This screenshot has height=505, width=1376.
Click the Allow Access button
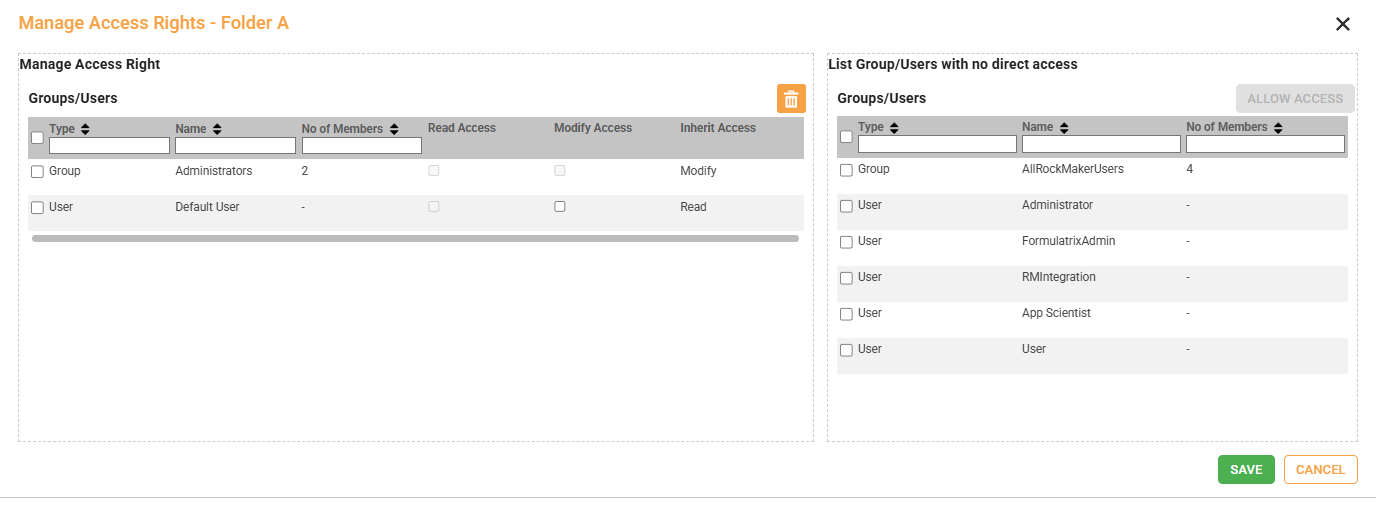[1295, 99]
